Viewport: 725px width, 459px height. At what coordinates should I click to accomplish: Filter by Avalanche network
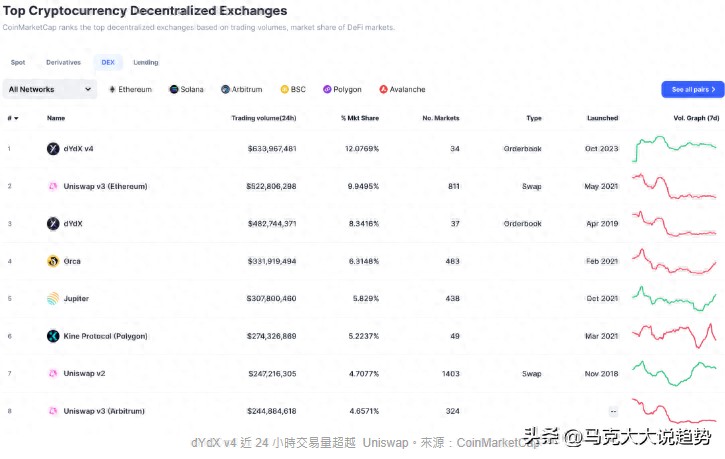402,89
